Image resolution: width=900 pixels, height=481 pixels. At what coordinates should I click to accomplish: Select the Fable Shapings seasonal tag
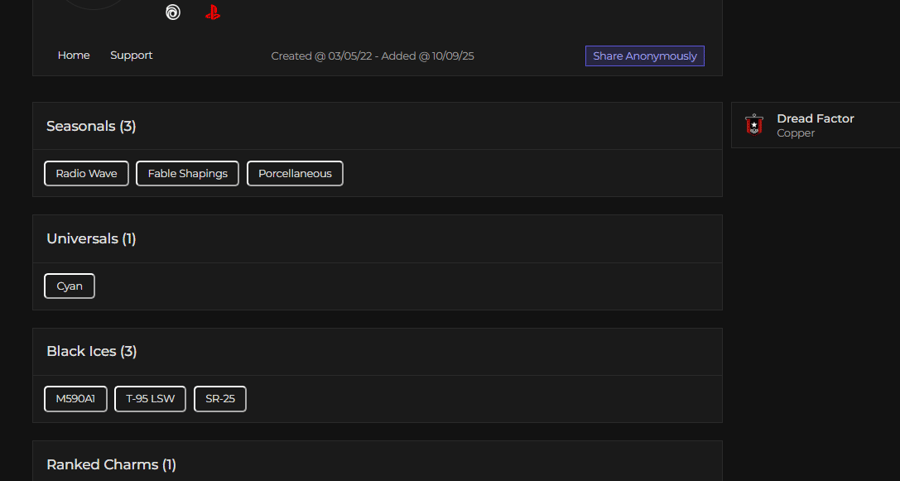(x=188, y=173)
